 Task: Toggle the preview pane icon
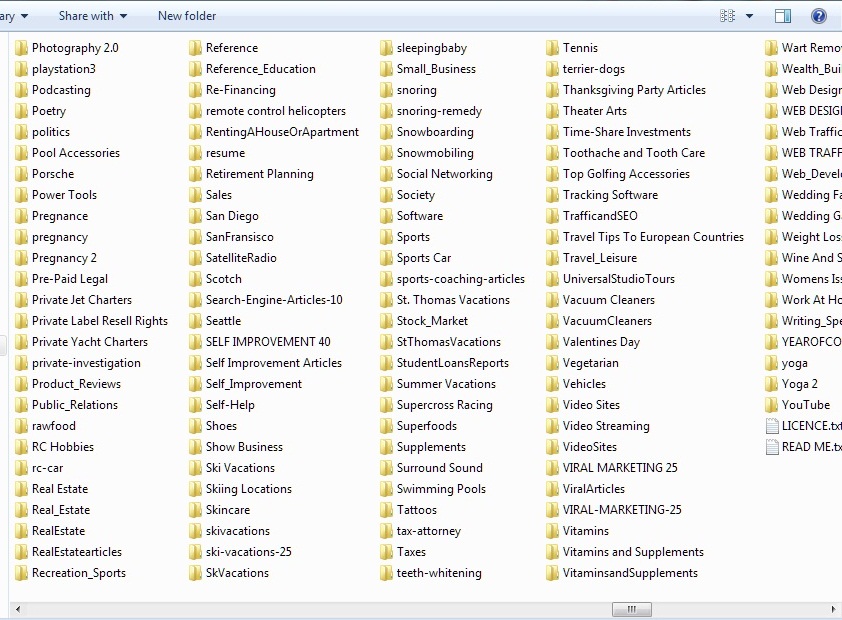tap(783, 16)
